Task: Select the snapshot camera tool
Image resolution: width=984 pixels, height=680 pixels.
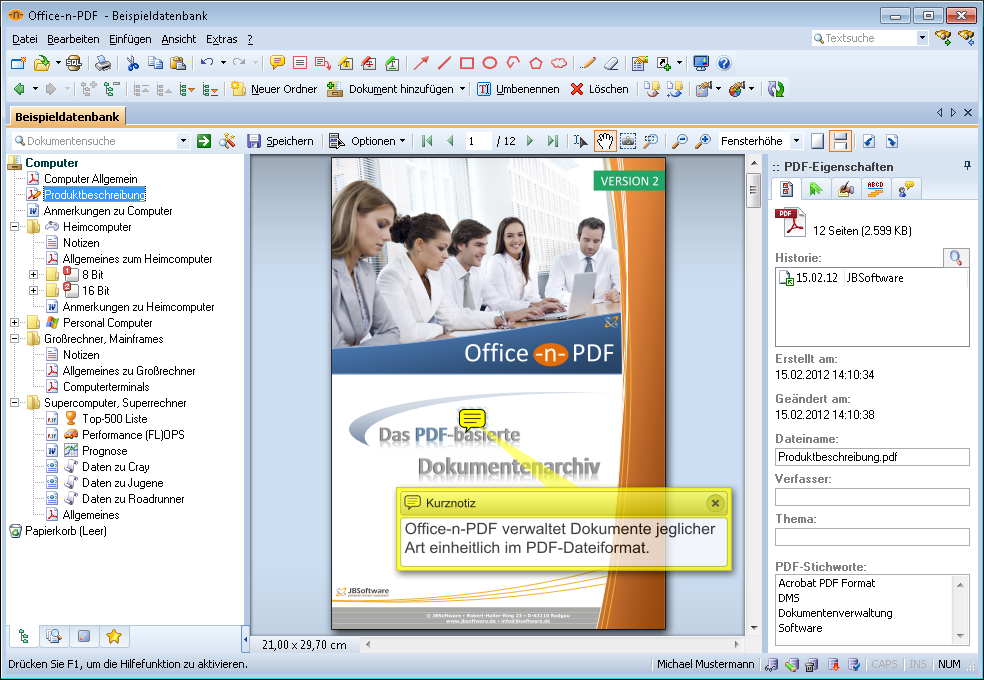Action: tap(628, 141)
